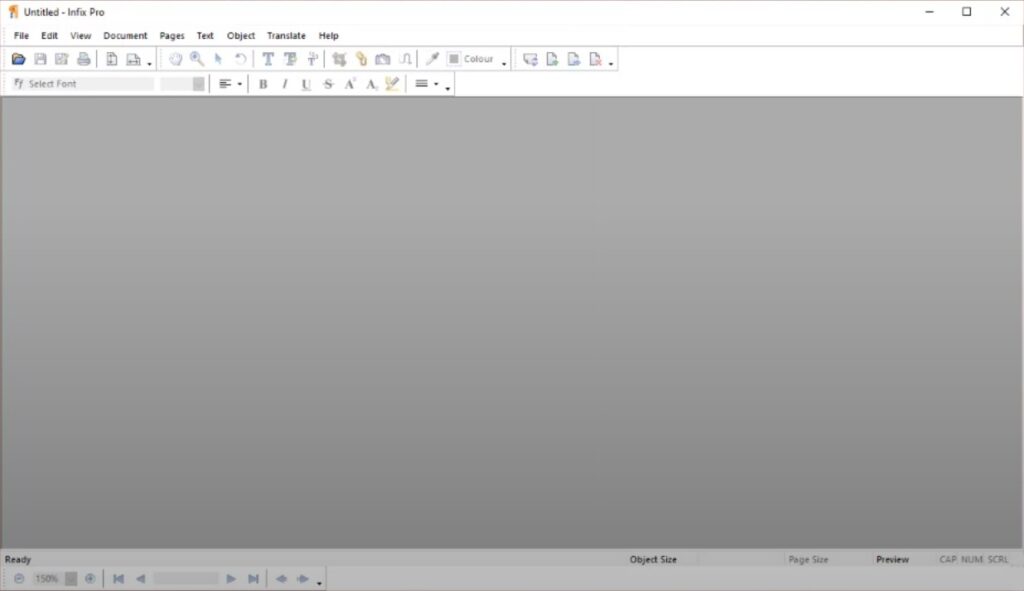Toggle Bold formatting

point(263,84)
